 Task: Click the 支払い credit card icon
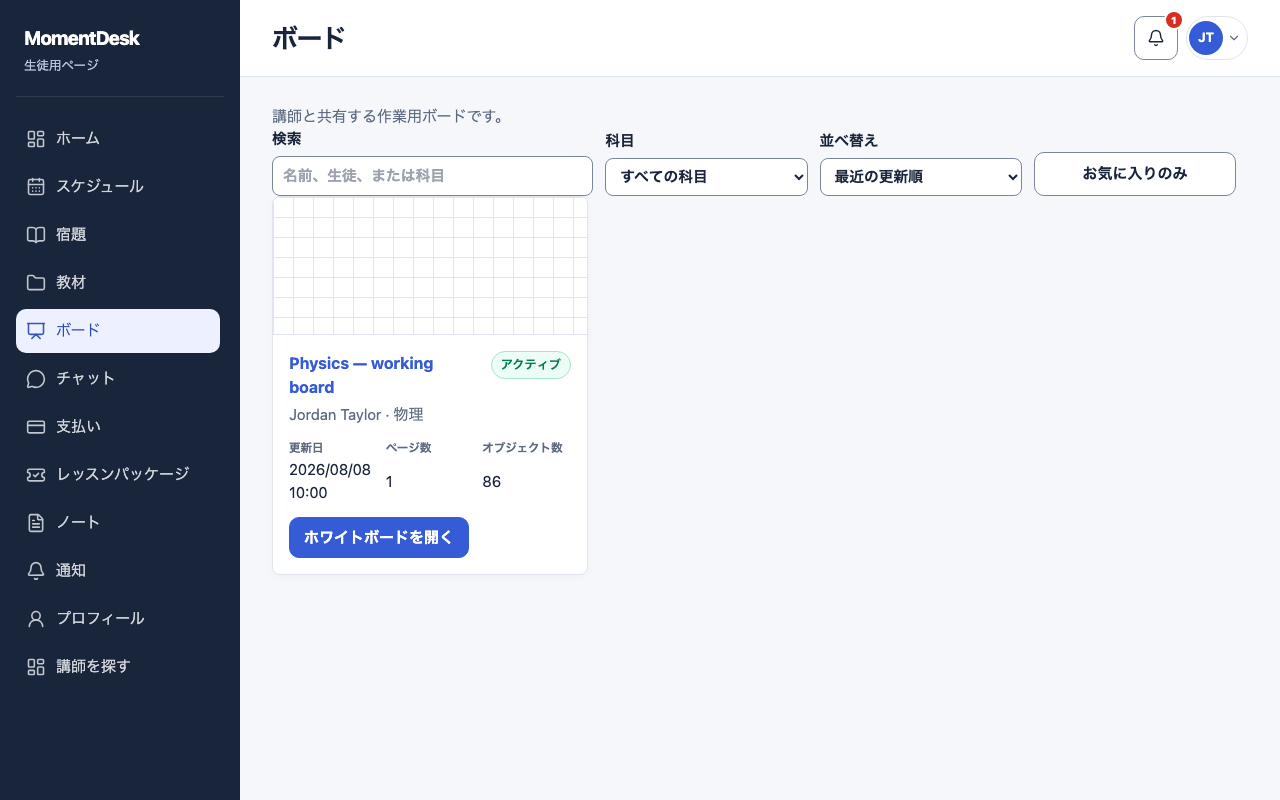click(x=36, y=427)
